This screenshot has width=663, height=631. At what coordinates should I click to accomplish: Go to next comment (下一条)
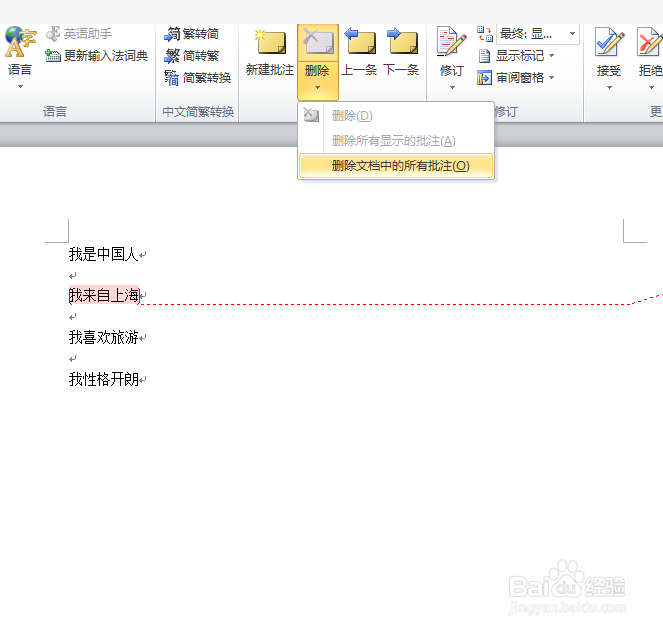401,52
